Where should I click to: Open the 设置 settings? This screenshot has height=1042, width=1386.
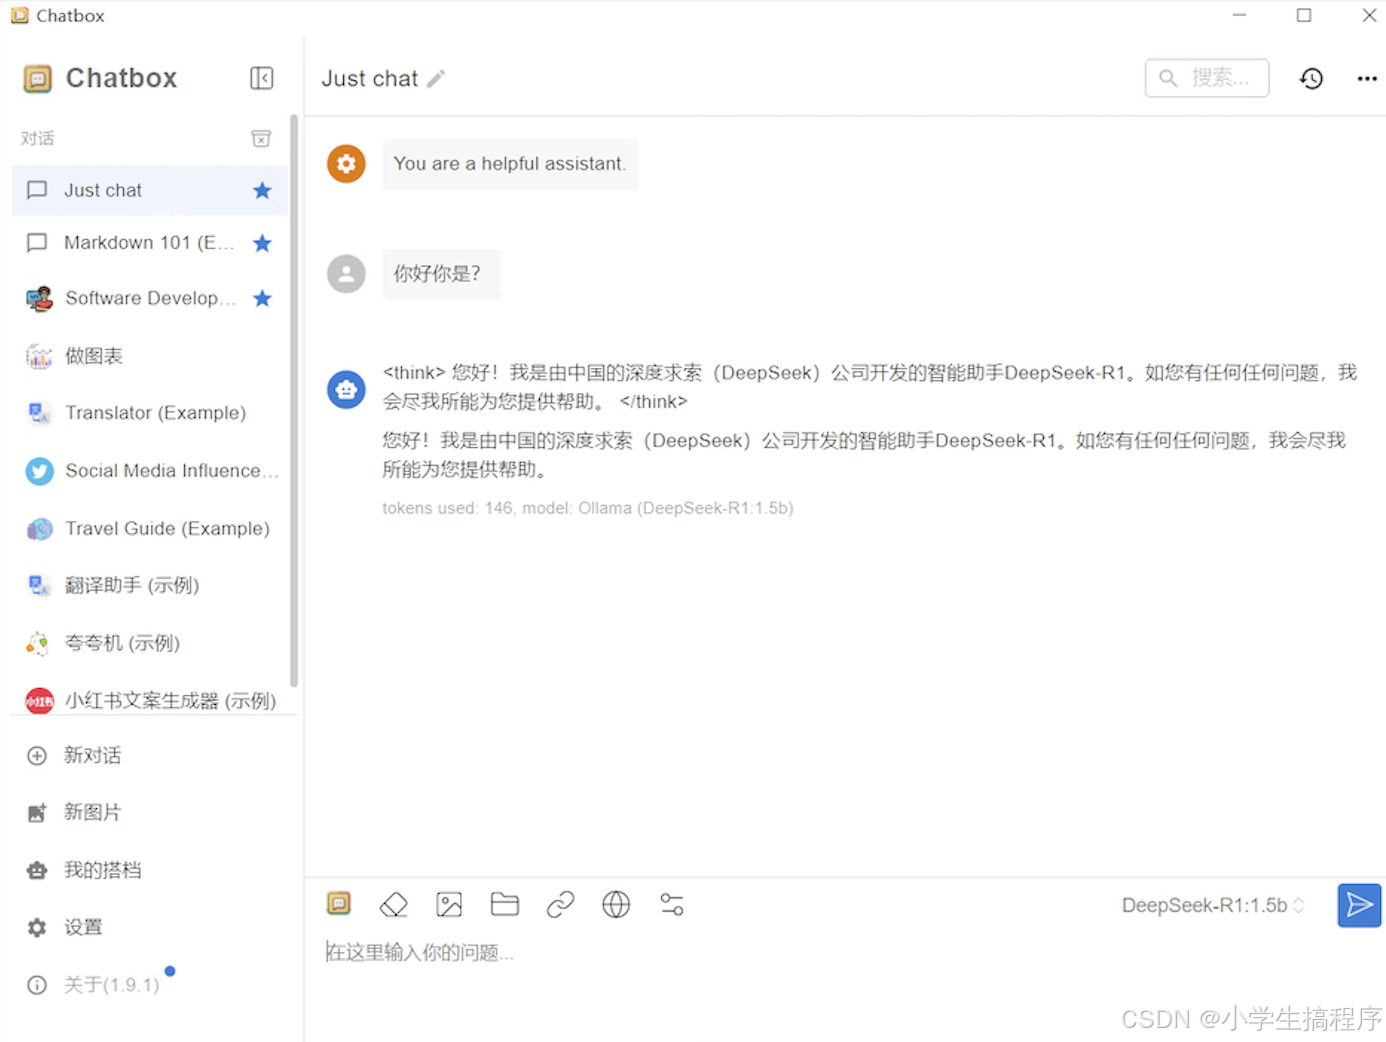(149, 927)
